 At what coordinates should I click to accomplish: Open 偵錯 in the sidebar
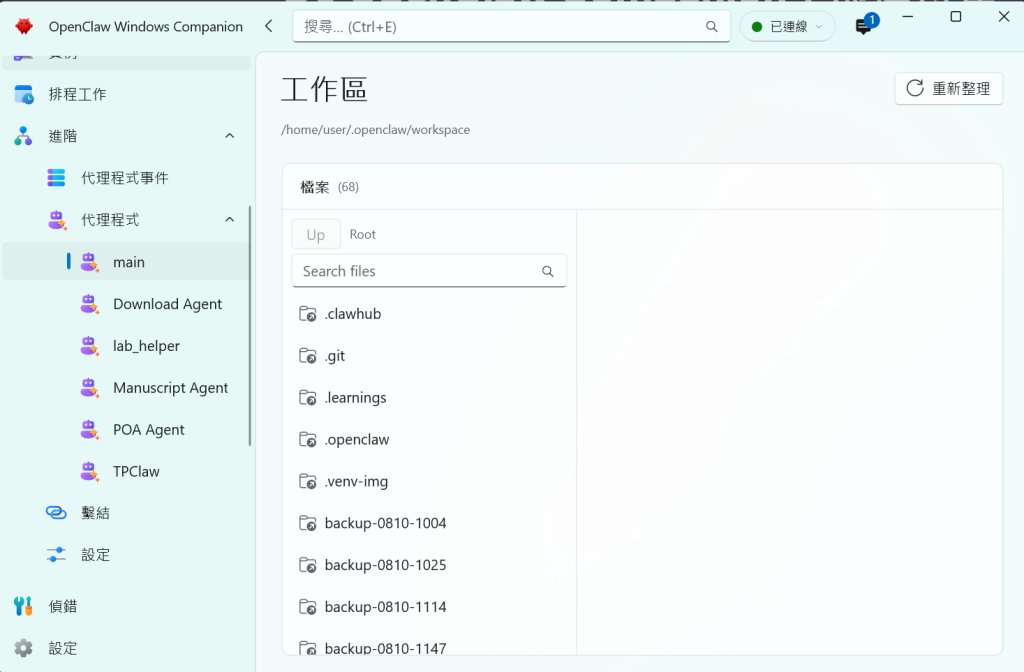coord(126,606)
